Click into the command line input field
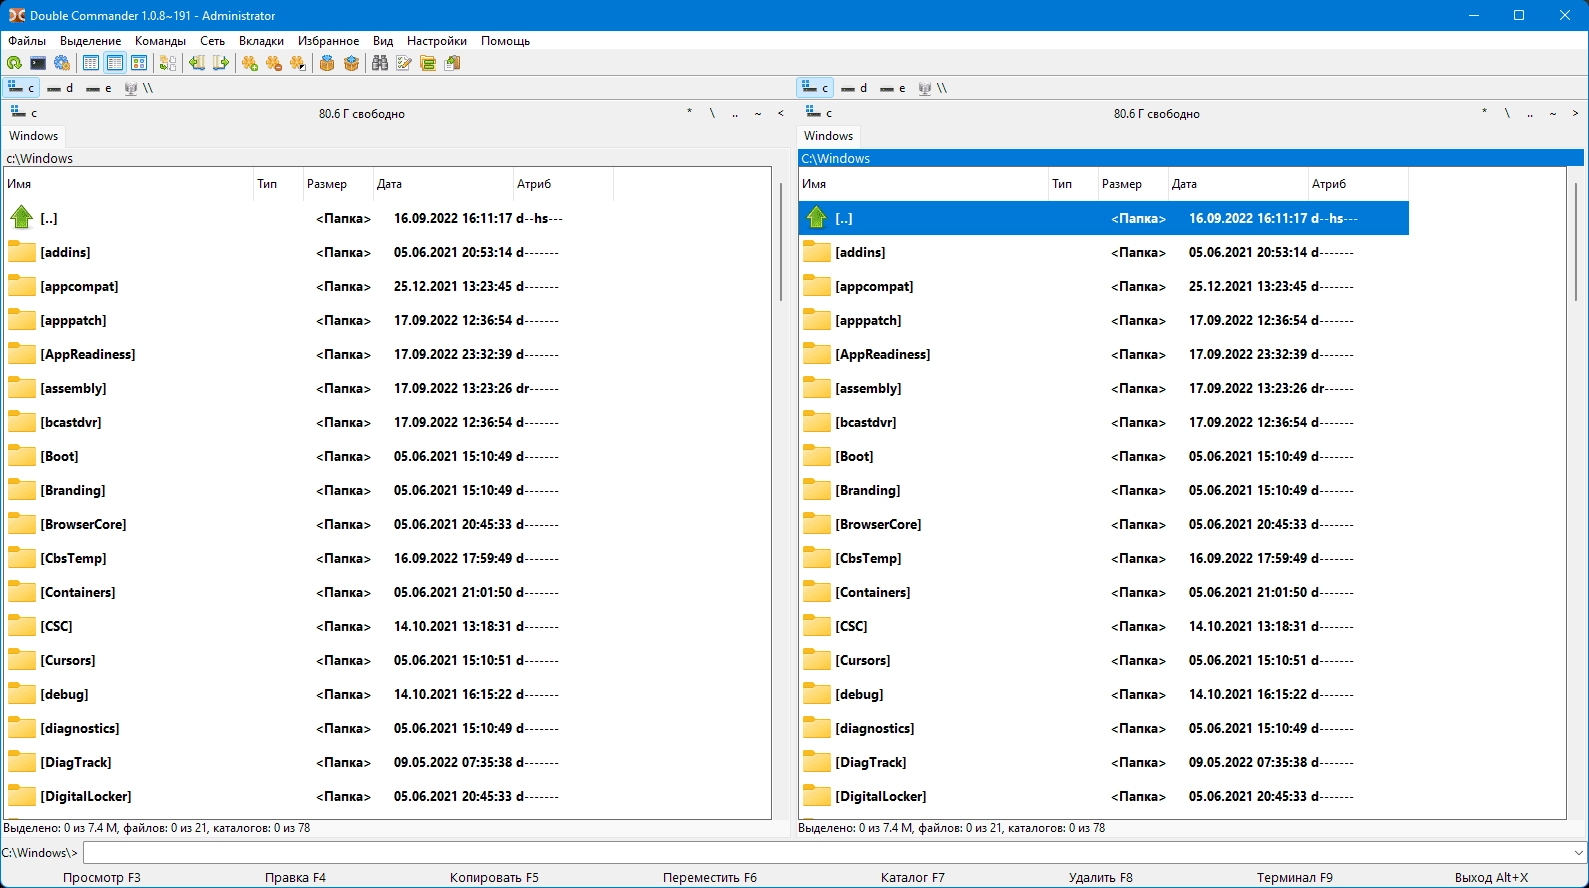Screen dimensions: 1589x888 pos(827,853)
